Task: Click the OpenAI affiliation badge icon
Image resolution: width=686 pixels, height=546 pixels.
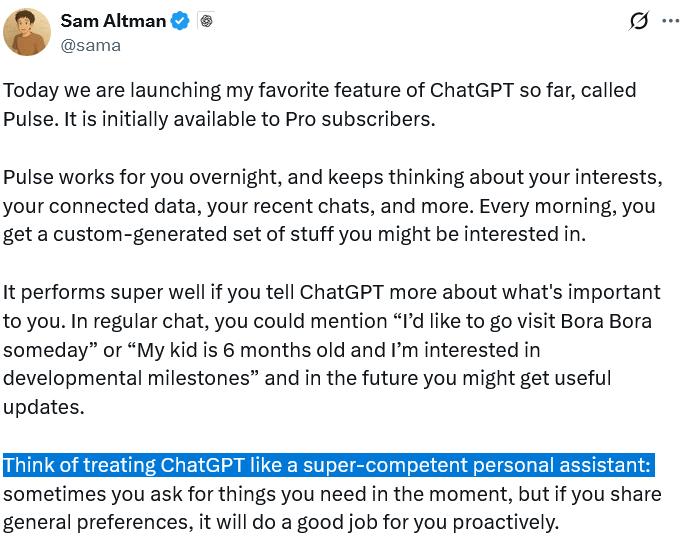Action: (x=206, y=21)
